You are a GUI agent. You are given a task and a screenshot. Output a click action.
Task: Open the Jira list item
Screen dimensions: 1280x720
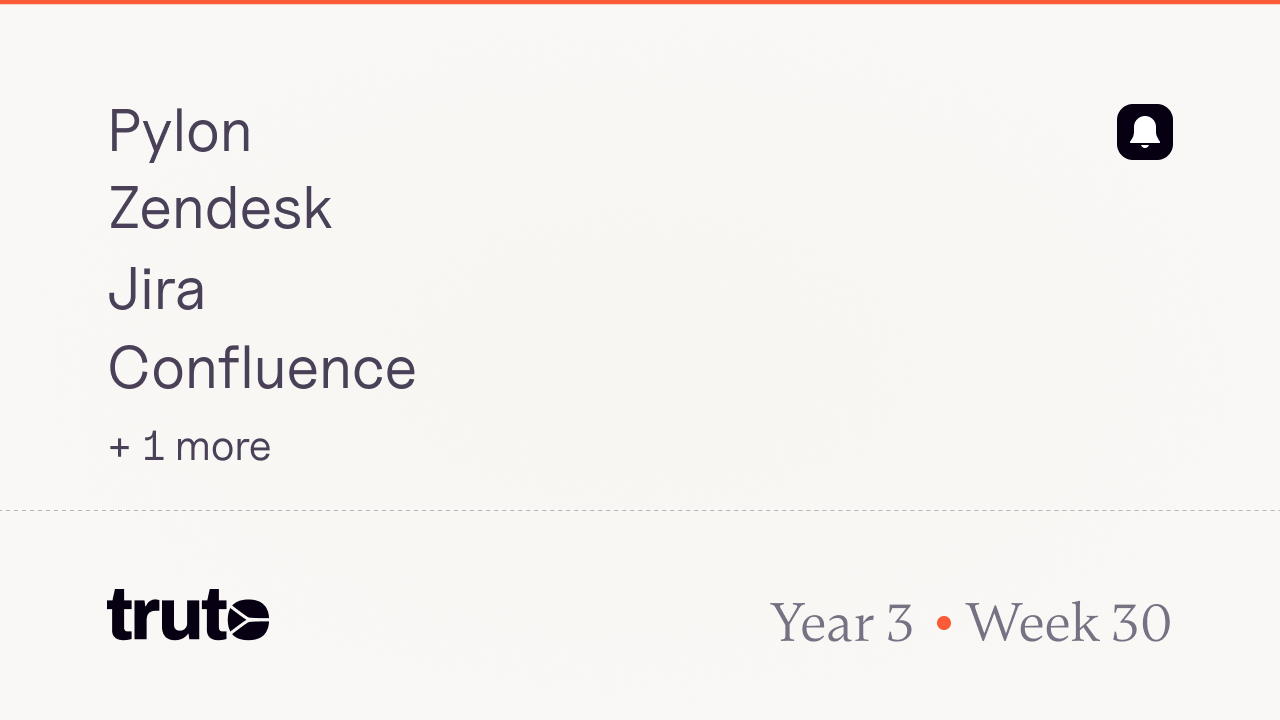tap(156, 288)
